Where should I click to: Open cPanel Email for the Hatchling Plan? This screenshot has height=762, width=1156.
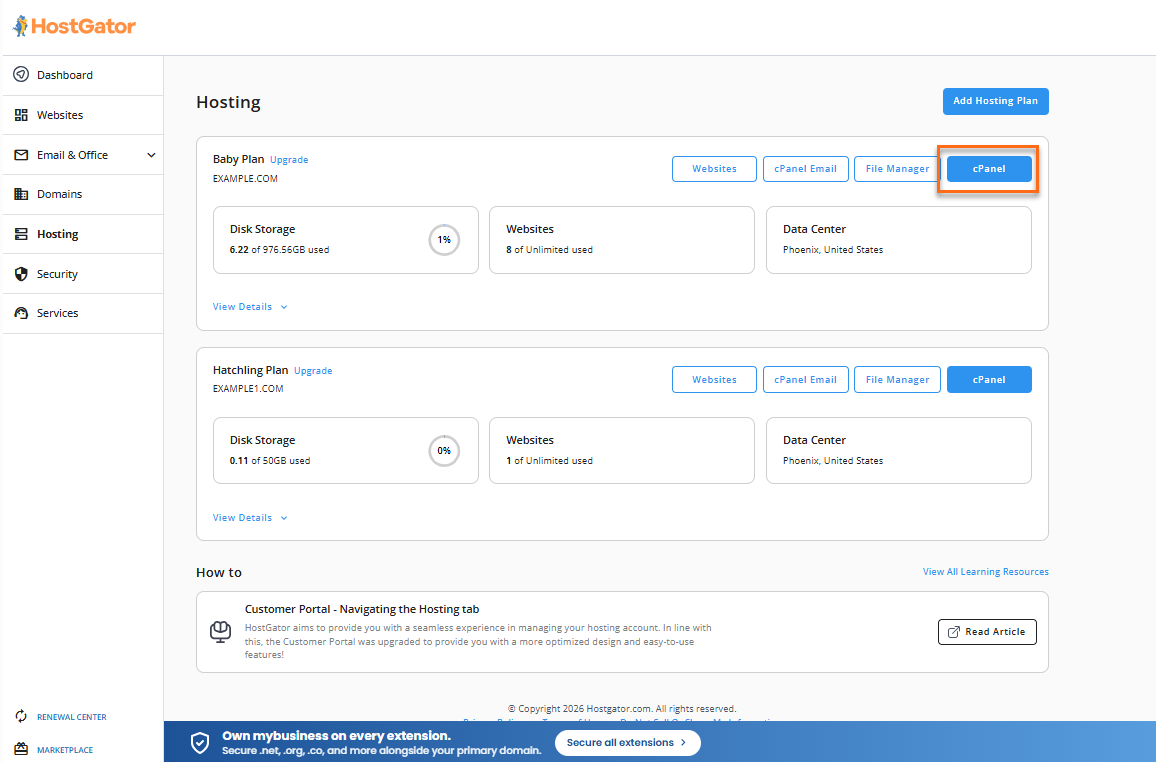[x=805, y=380]
